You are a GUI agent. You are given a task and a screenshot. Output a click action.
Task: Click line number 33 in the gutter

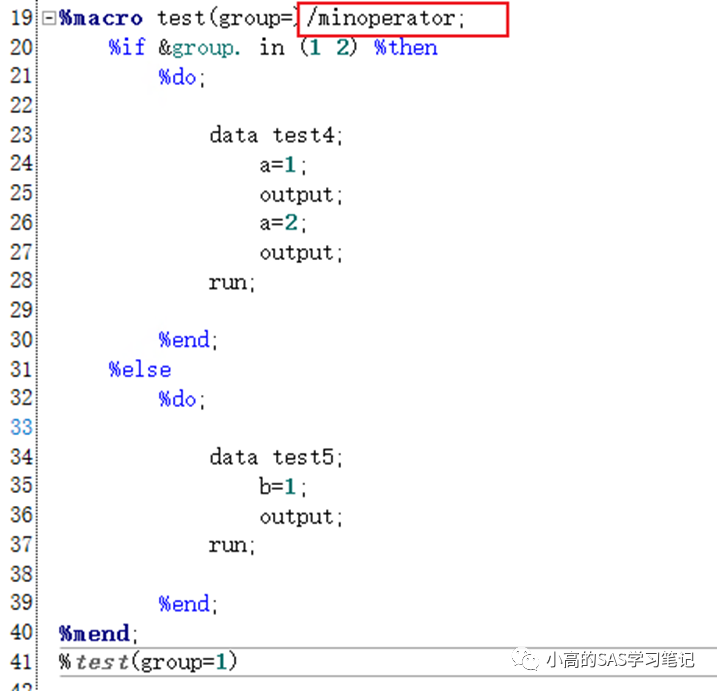point(21,428)
